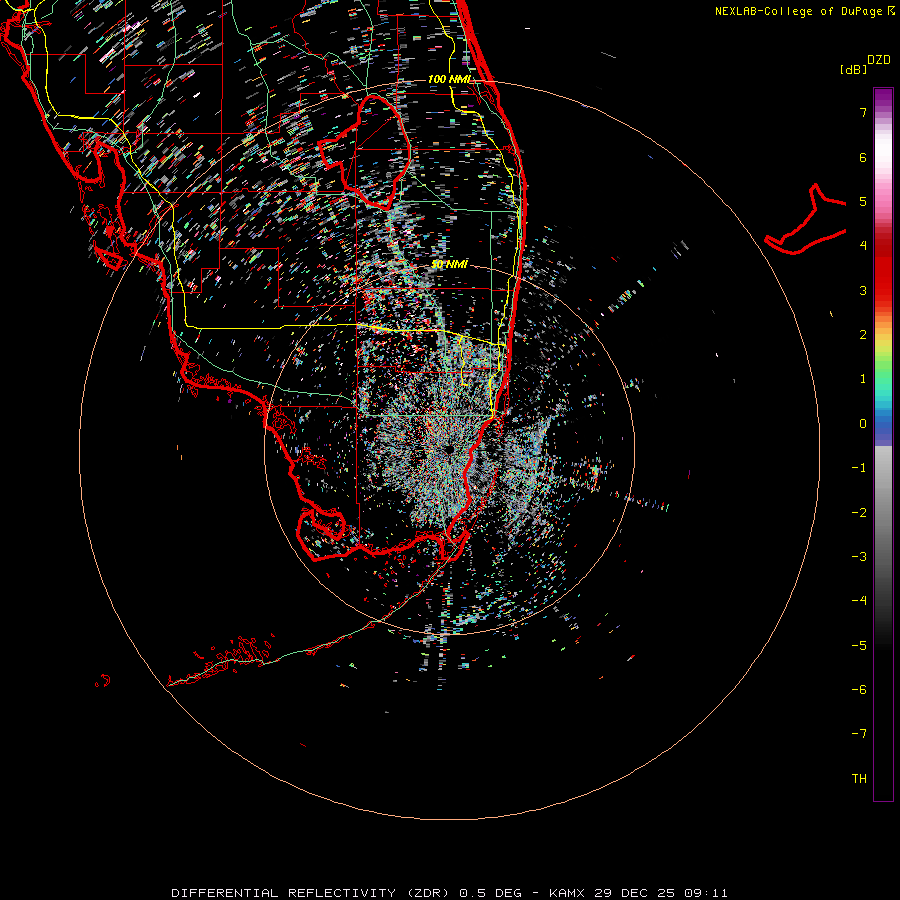Viewport: 900px width, 900px height.
Task: Click the -7 dB tick label
Action: click(x=859, y=734)
